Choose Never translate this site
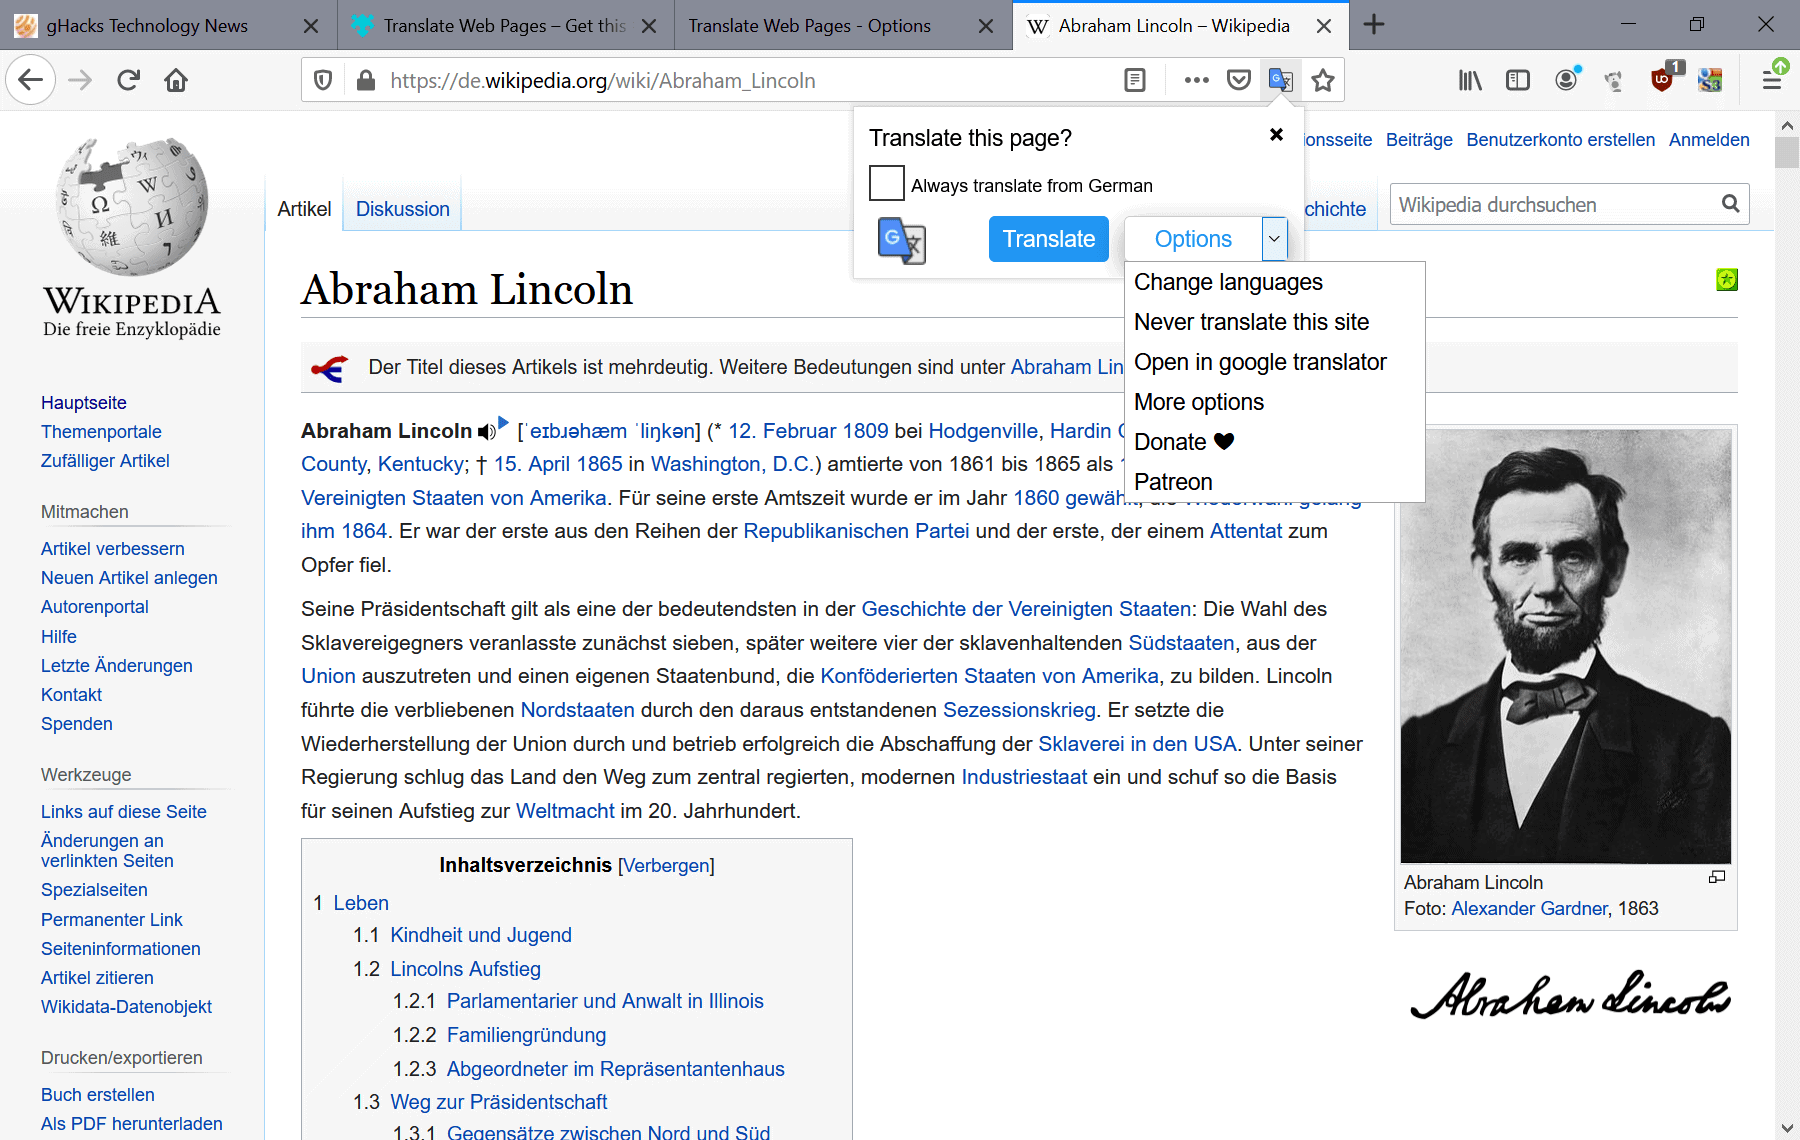This screenshot has width=1800, height=1140. coord(1251,322)
